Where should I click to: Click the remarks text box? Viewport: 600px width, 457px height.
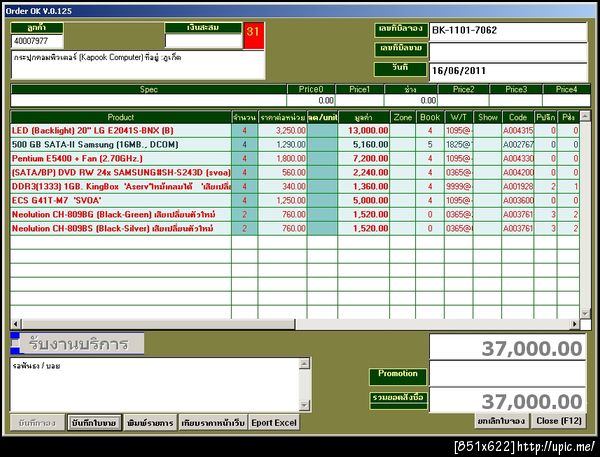[155, 385]
